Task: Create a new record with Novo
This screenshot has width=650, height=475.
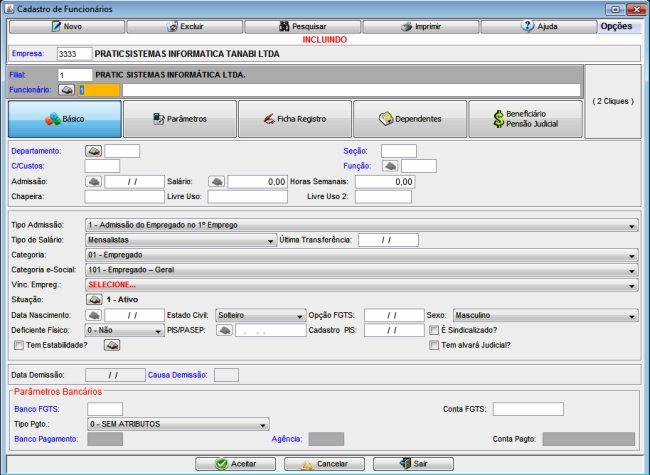Action: pyautogui.click(x=67, y=27)
